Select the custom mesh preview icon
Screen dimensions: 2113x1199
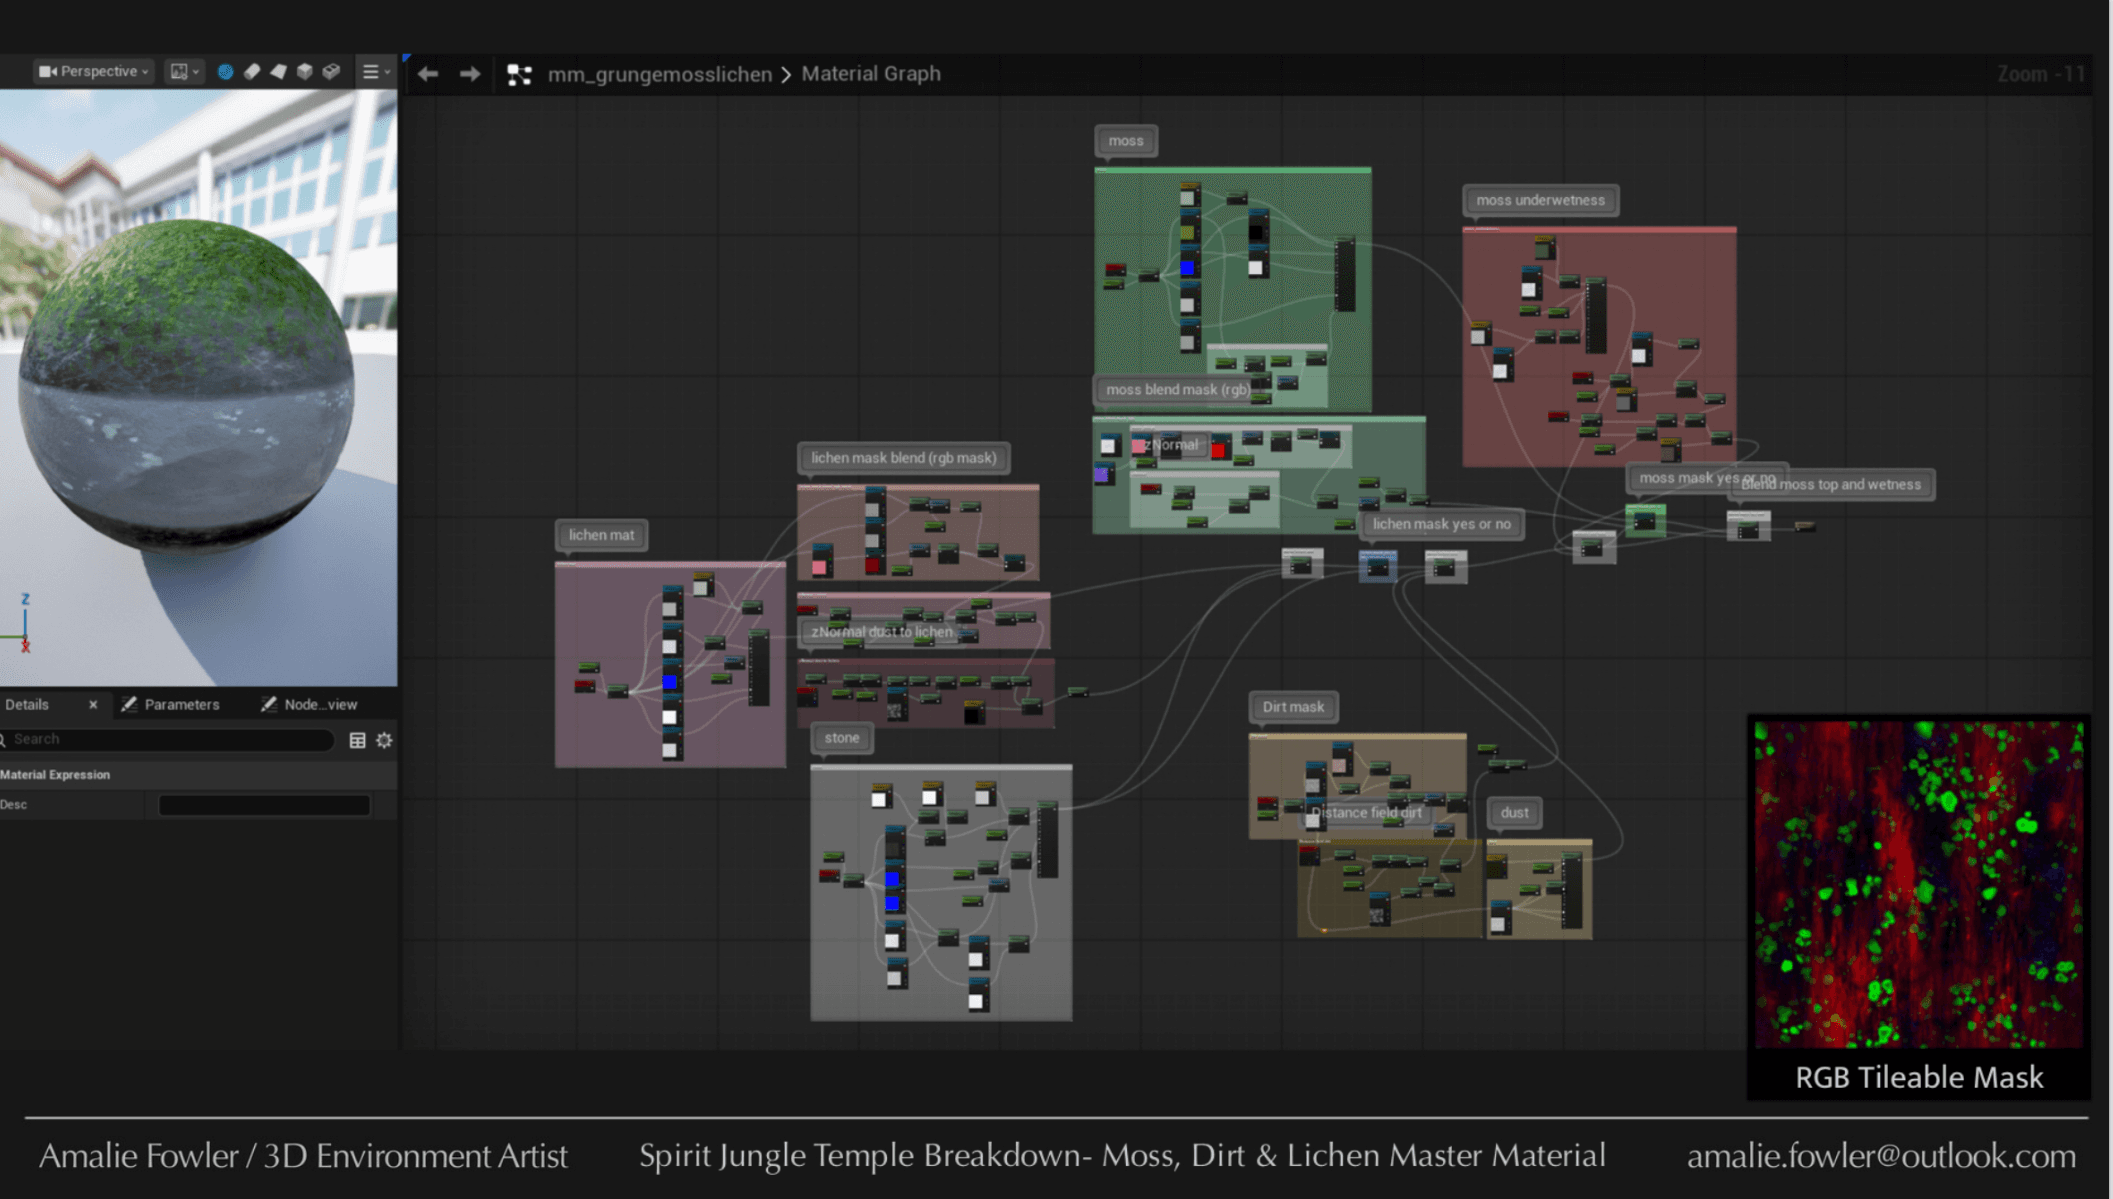click(331, 71)
